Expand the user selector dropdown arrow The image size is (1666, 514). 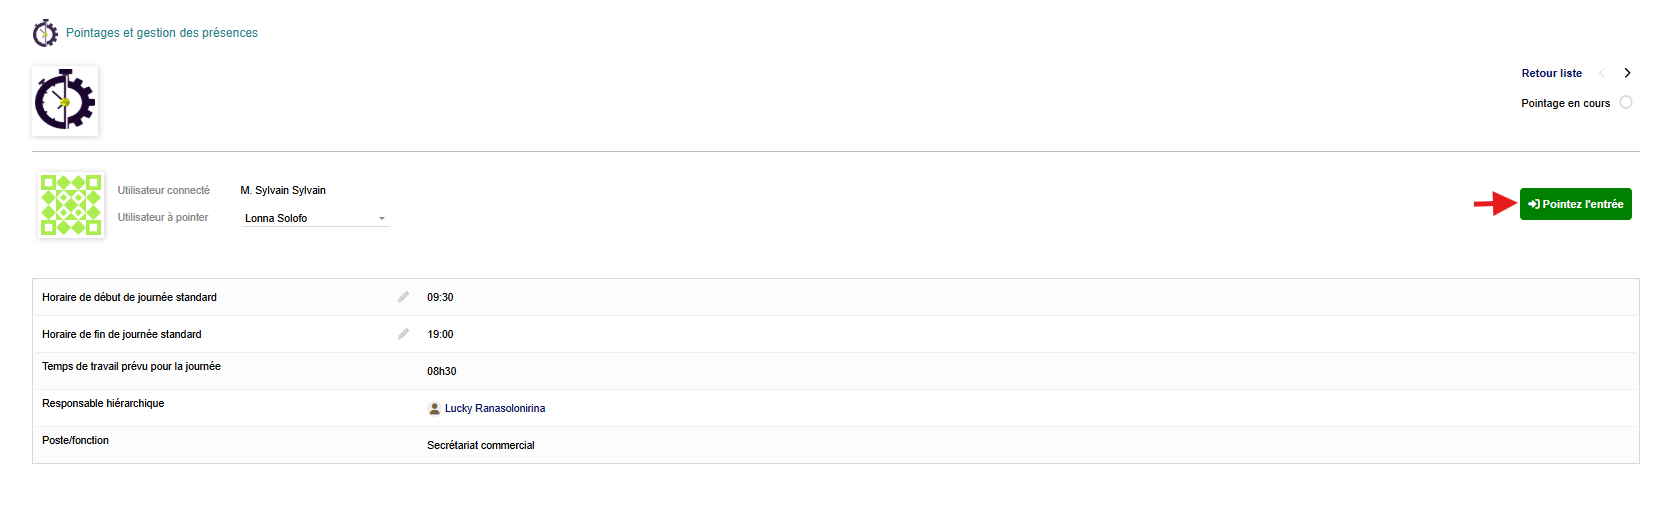(x=382, y=218)
